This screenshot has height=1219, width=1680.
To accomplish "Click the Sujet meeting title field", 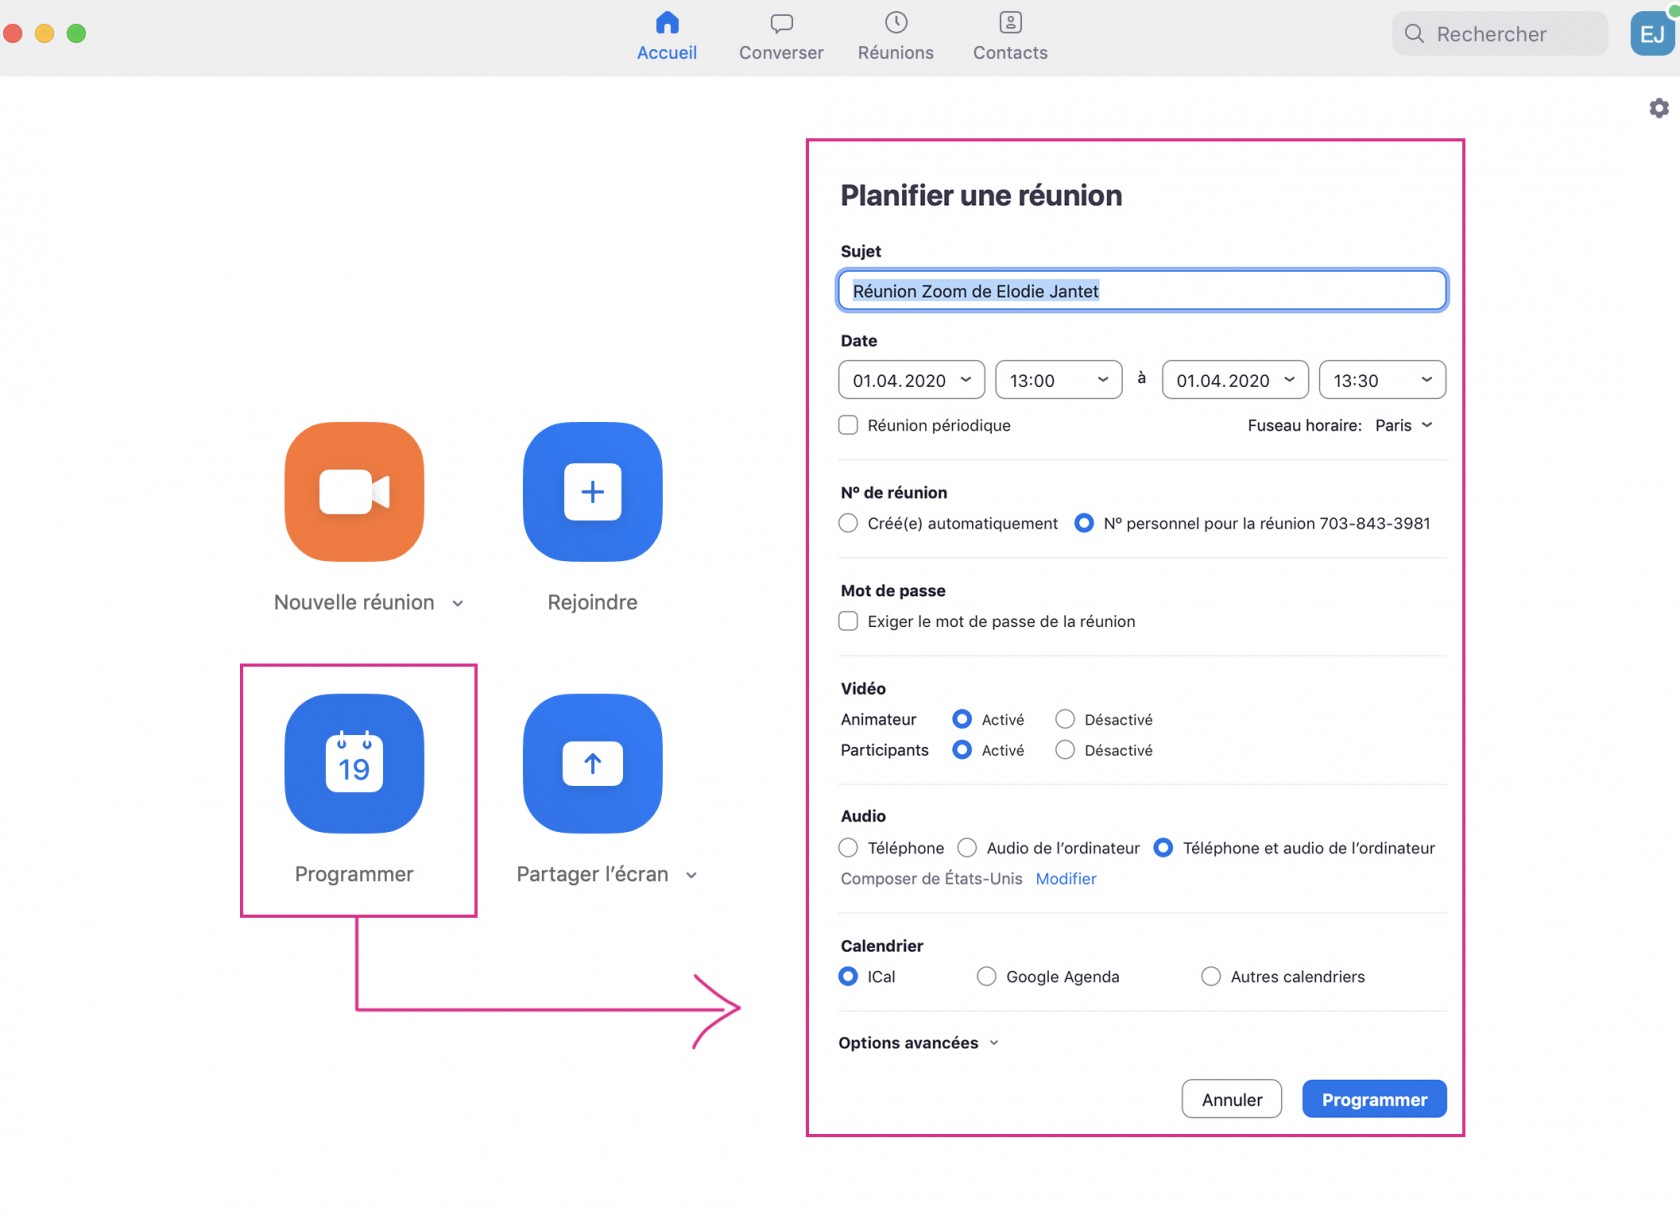I will [x=1141, y=291].
